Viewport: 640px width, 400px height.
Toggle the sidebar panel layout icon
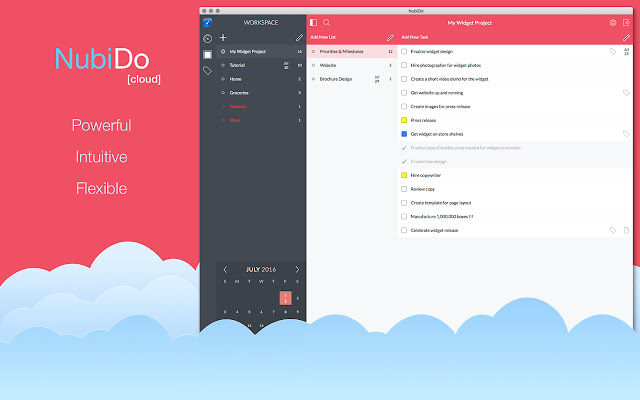click(x=313, y=22)
